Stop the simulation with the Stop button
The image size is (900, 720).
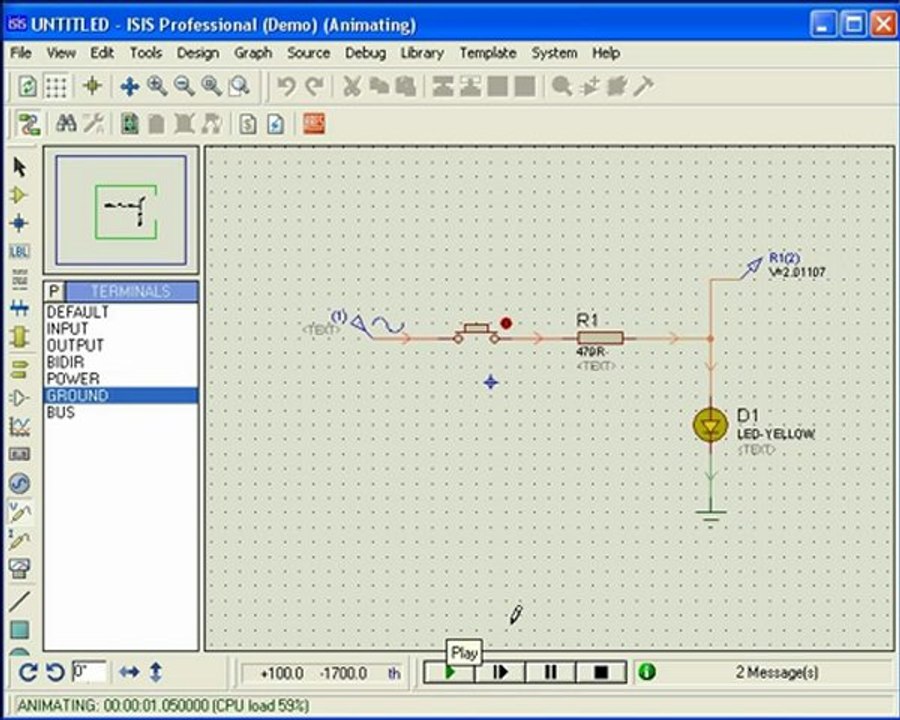[601, 672]
